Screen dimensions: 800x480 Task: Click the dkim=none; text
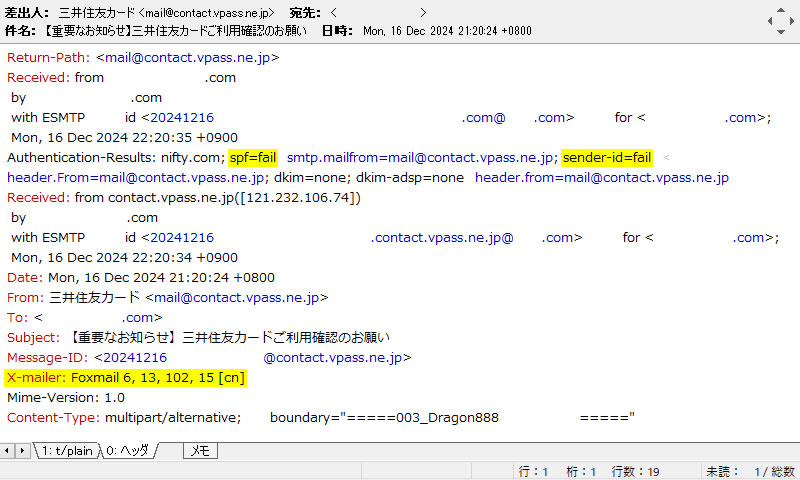311,178
